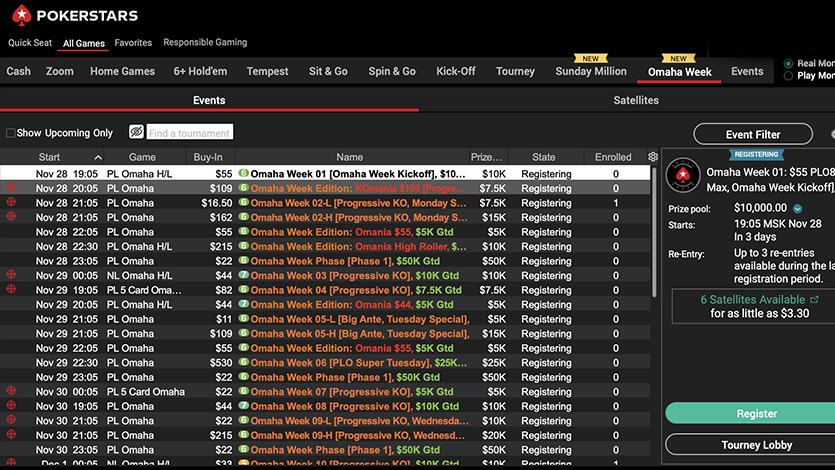
Task: Click 6-max badge on Omaha Week 05-H row
Action: point(243,333)
